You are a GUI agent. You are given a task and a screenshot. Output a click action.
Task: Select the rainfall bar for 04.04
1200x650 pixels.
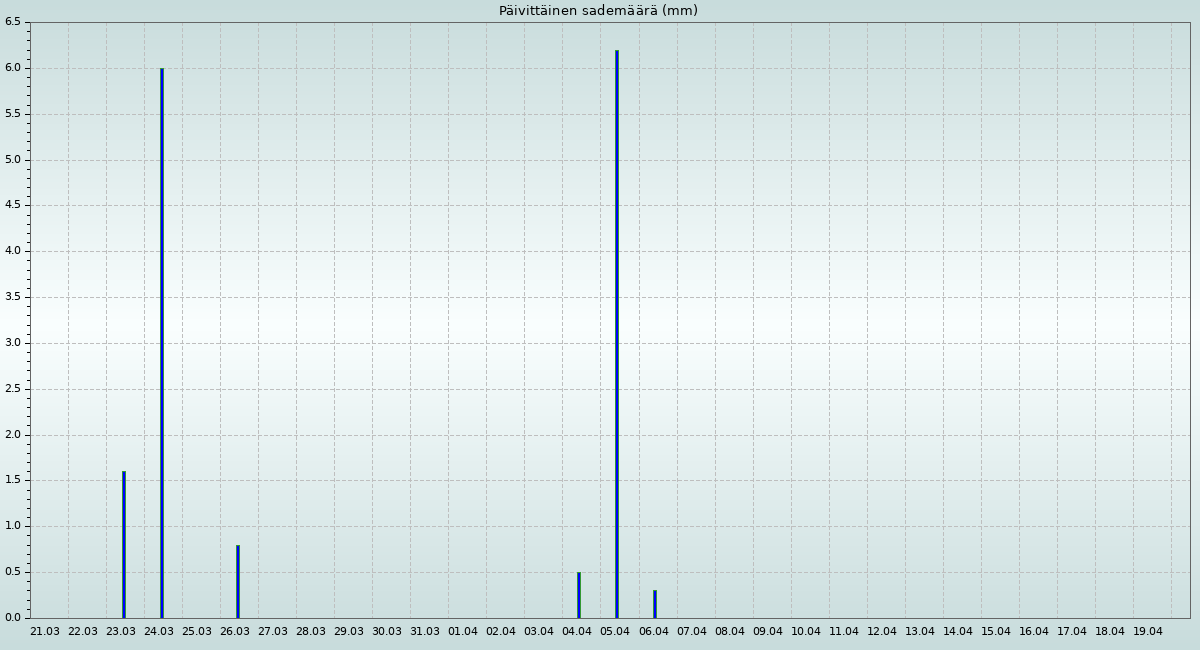point(579,595)
